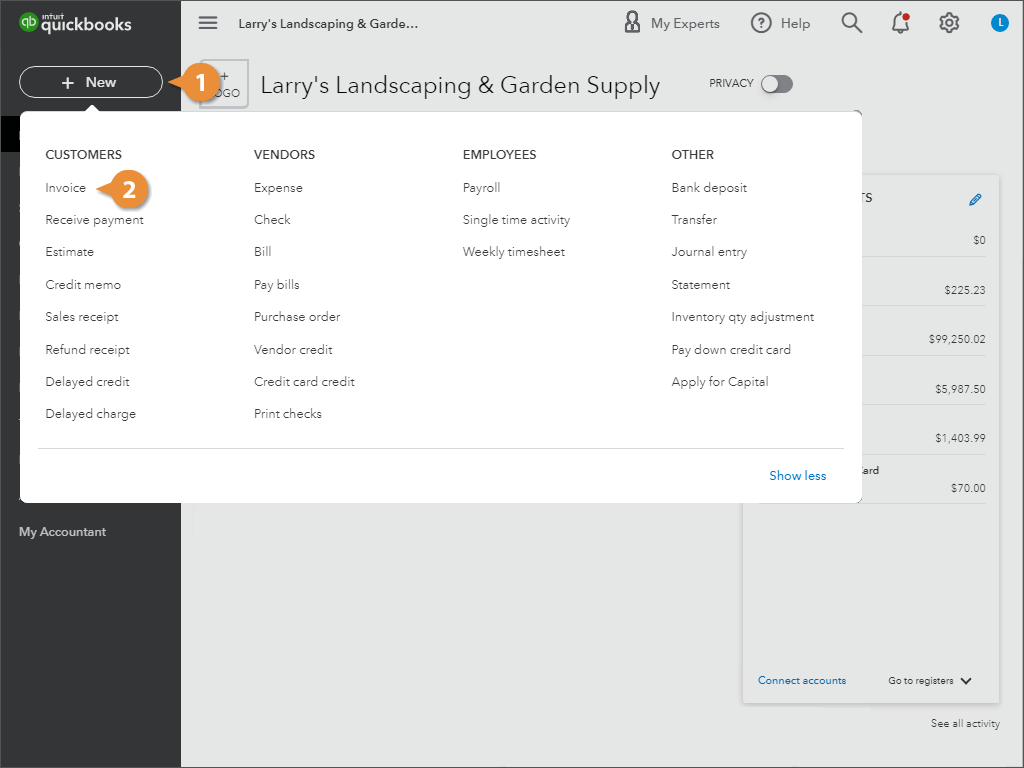This screenshot has height=768, width=1024.
Task: Click the LOGO upload placeholder
Action: point(222,83)
